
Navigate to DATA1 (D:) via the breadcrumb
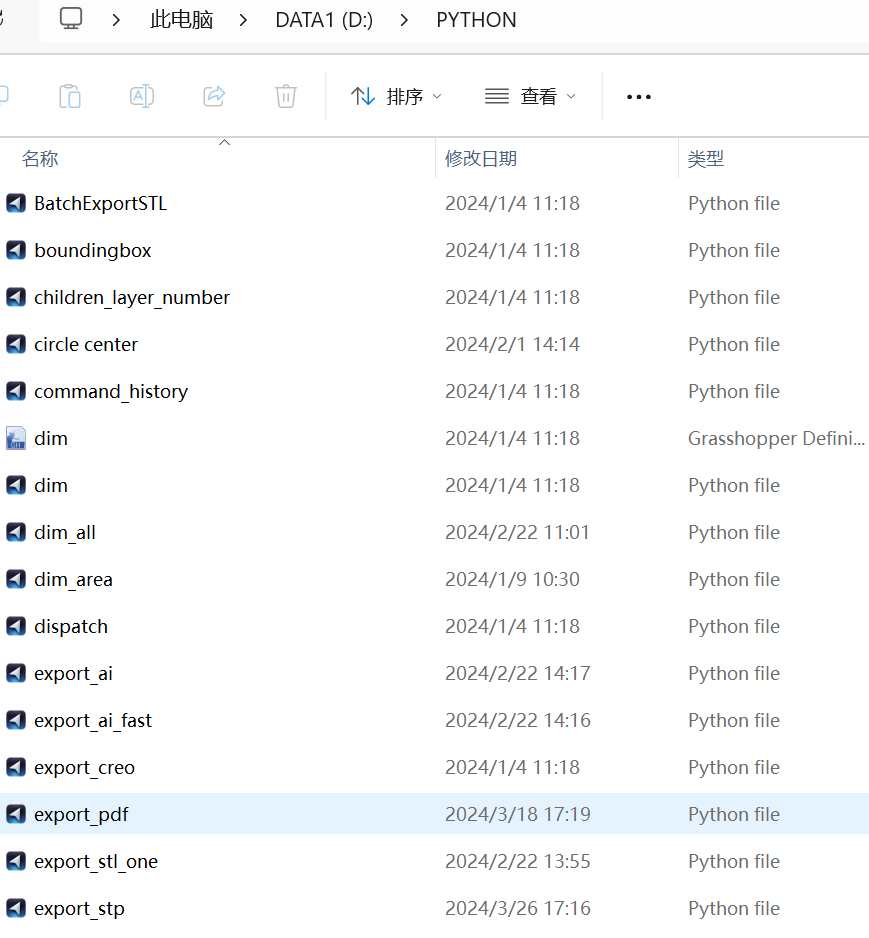tap(324, 19)
